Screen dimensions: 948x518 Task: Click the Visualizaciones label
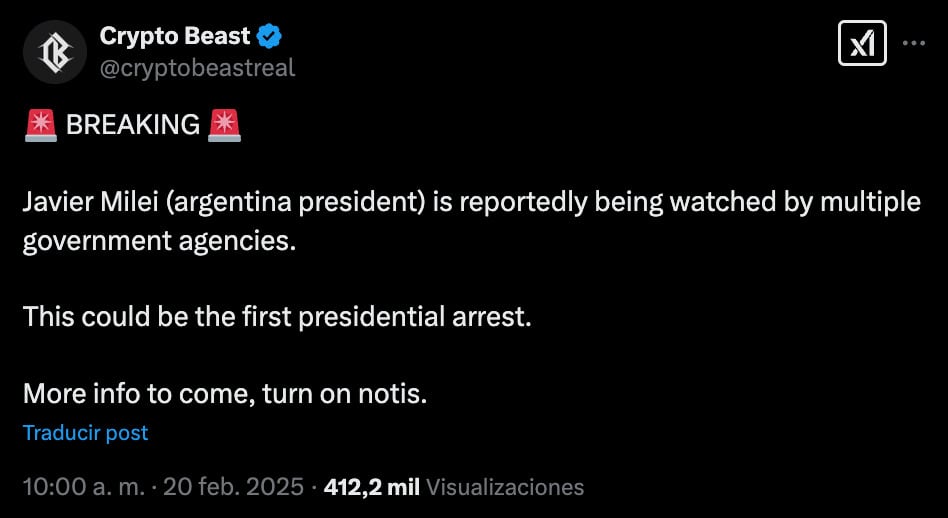click(505, 487)
